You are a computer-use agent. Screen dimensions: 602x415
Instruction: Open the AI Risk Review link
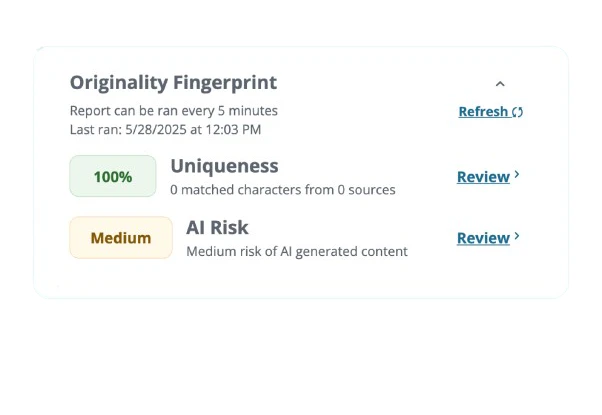[483, 238]
